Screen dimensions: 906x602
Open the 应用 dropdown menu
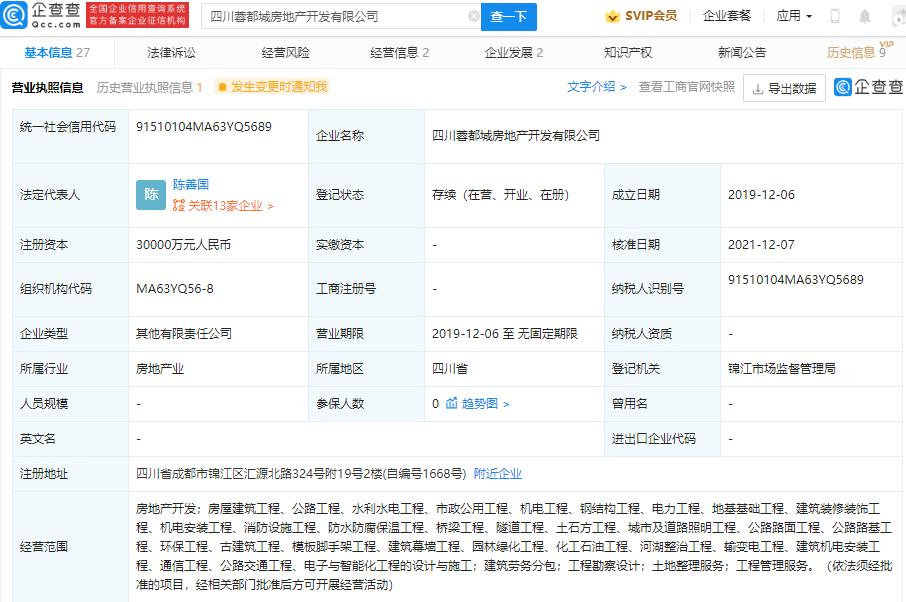(x=794, y=16)
